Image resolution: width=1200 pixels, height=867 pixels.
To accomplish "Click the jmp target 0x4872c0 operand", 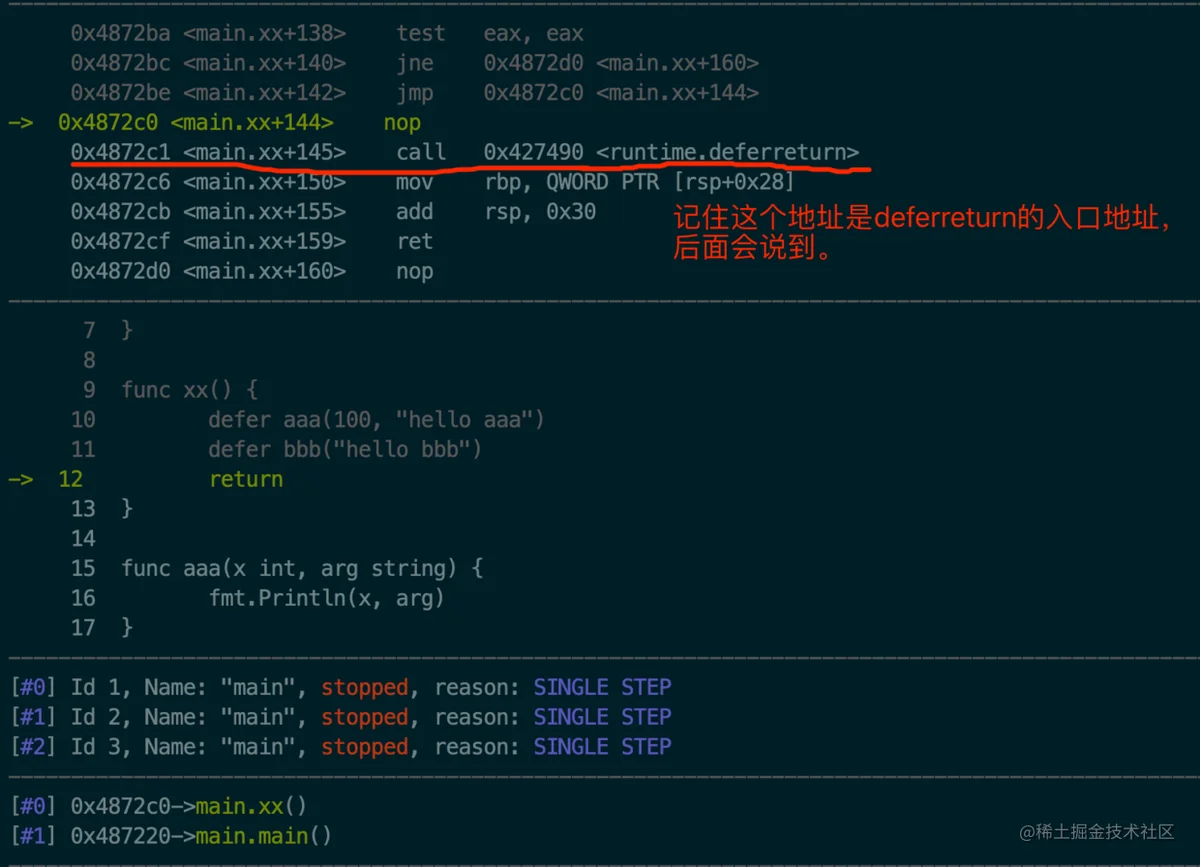I will click(534, 93).
